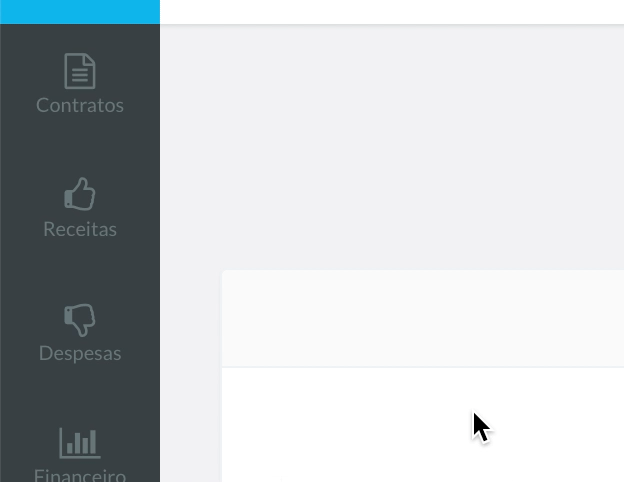Choose the Despesas text label
Image resolution: width=624 pixels, height=482 pixels.
point(80,353)
